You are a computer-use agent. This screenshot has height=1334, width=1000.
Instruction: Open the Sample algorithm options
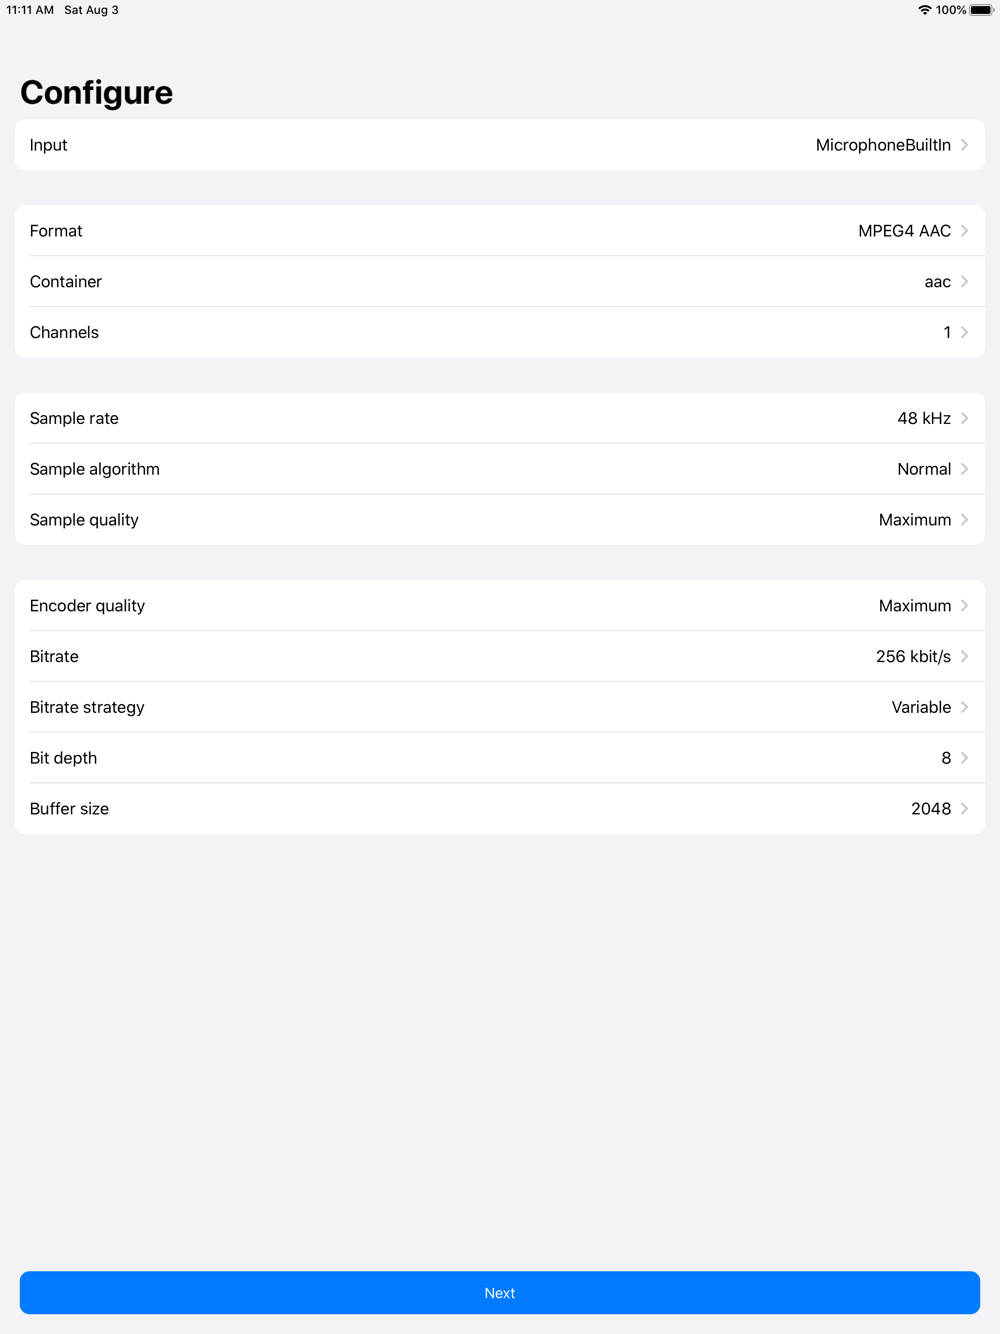(x=500, y=469)
